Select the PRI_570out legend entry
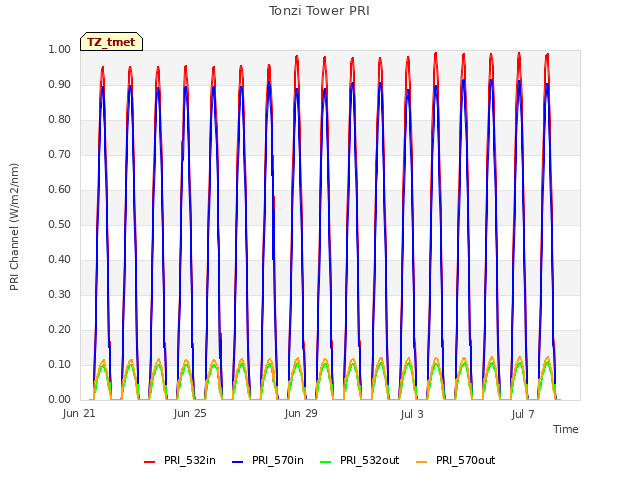This screenshot has width=640, height=480. 456,461
